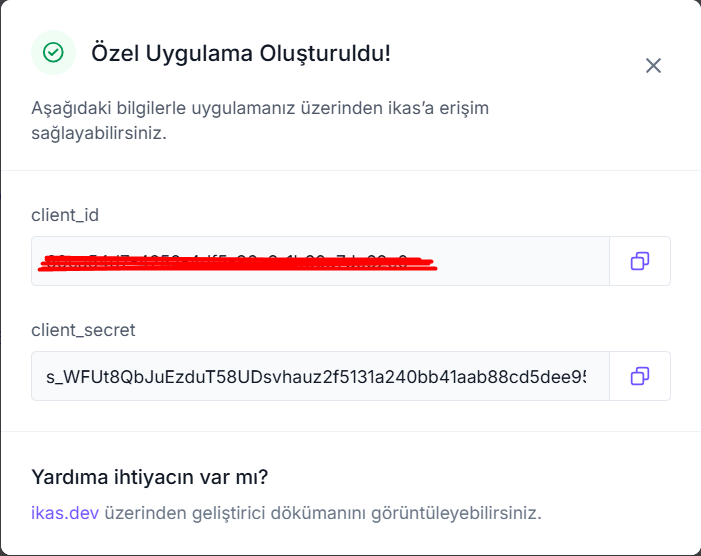Click the "Yardıma ihtiyacın var mı?" heading

(150, 477)
